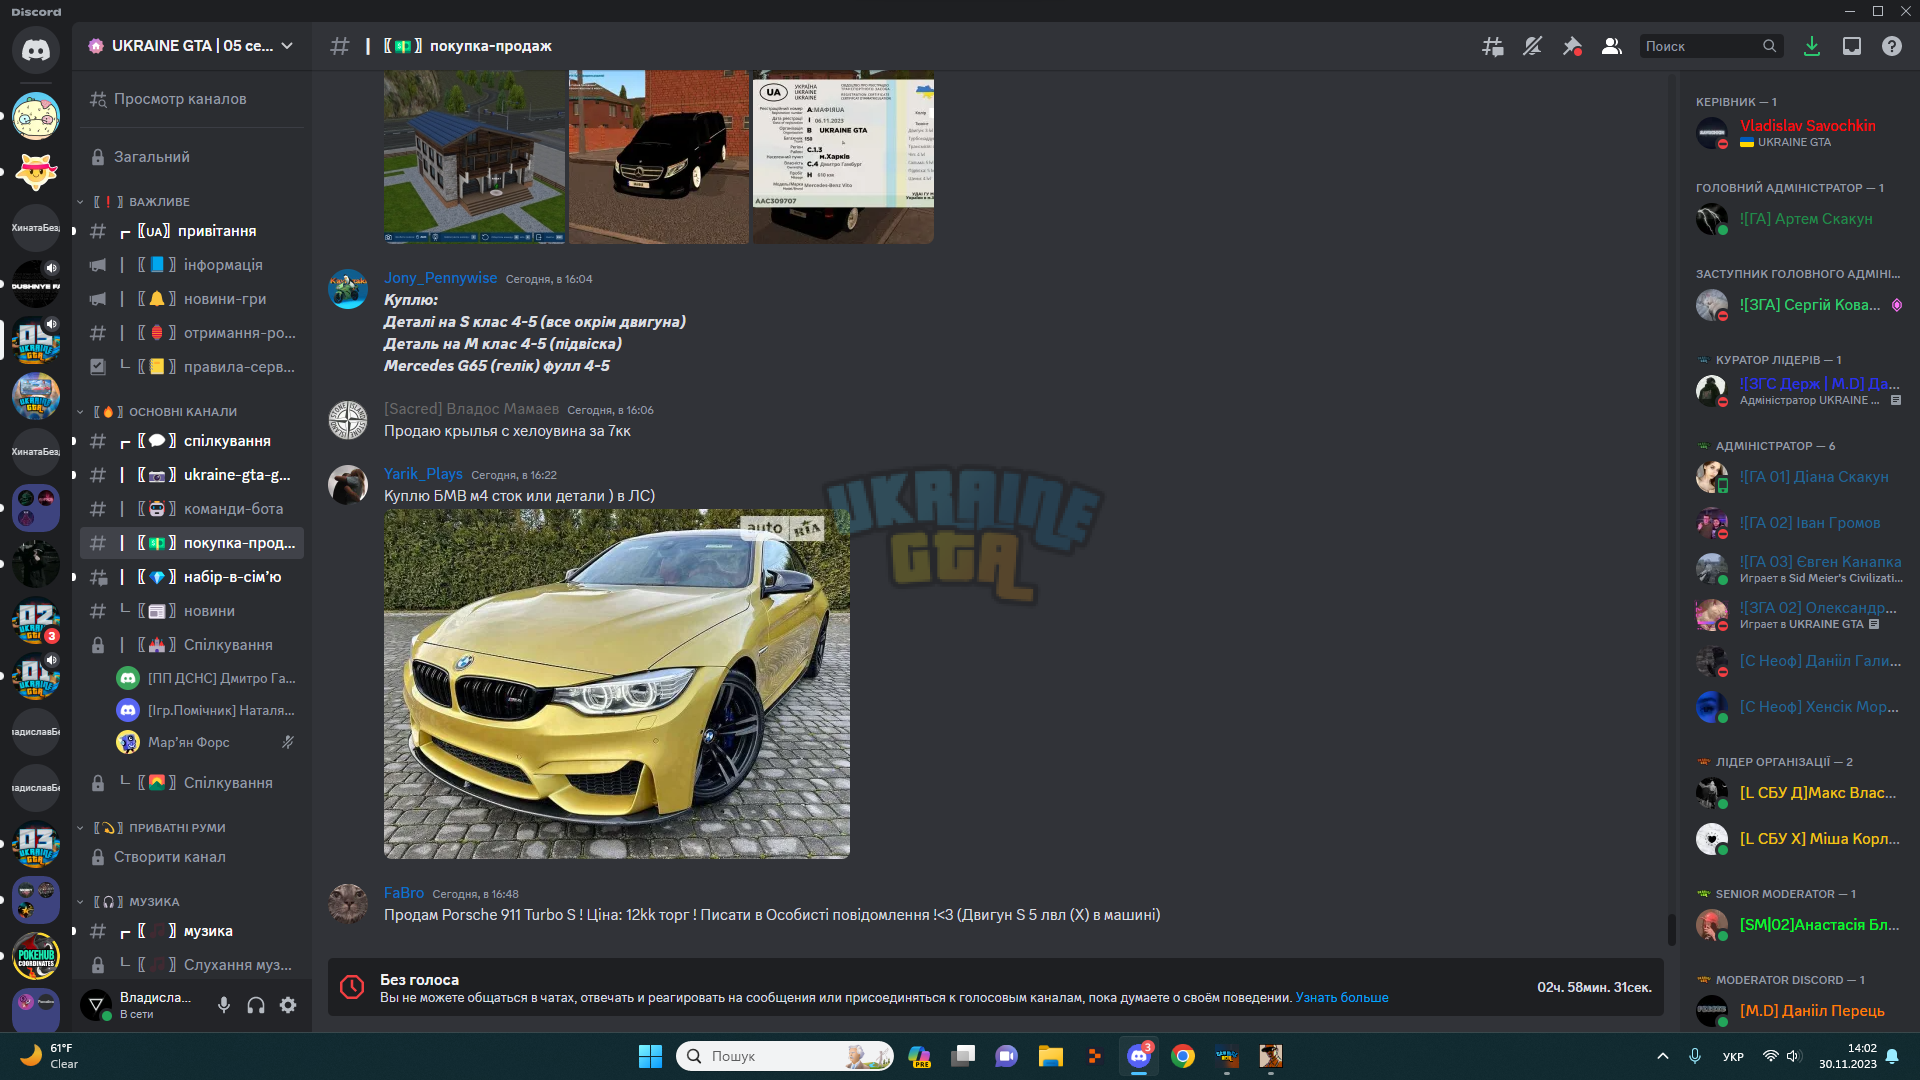
Task: Open user settings gear icon
Action: tap(288, 1005)
